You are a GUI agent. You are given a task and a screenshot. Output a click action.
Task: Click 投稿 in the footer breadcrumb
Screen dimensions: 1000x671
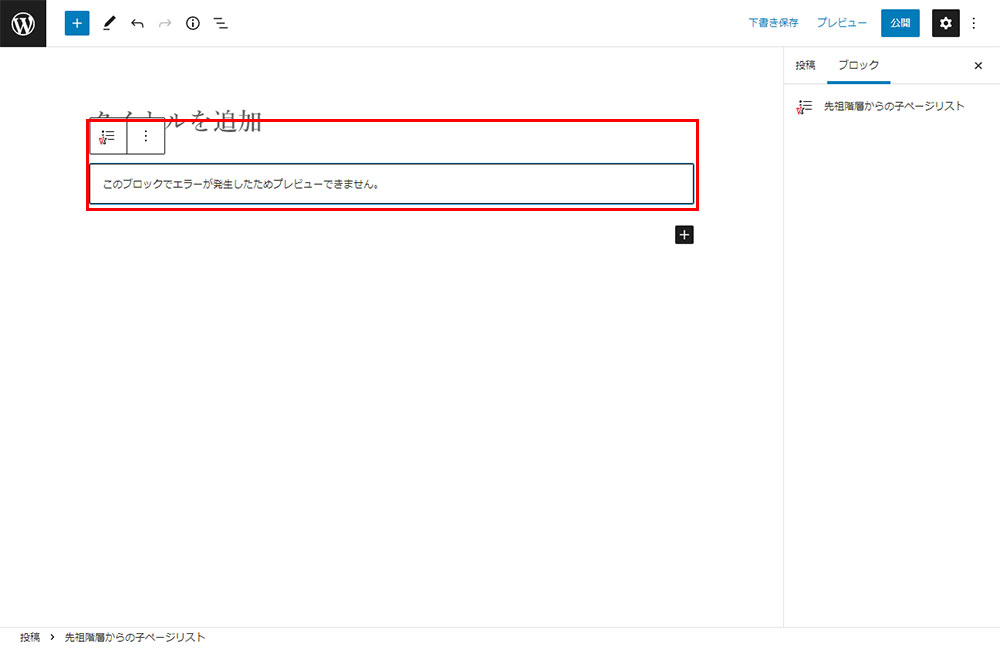tap(30, 637)
